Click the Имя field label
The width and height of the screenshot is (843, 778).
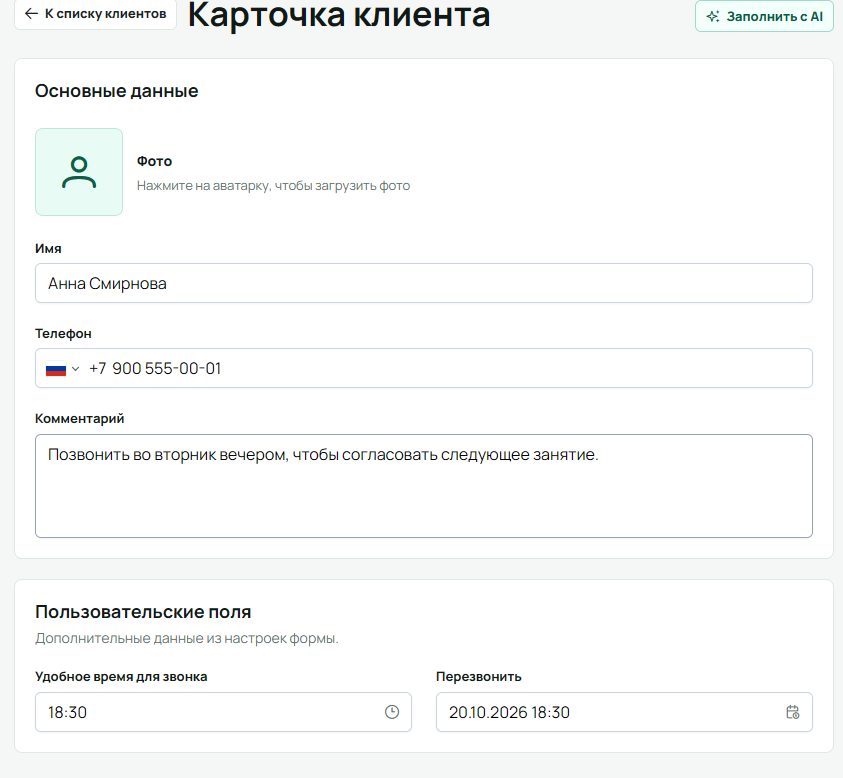[48, 249]
